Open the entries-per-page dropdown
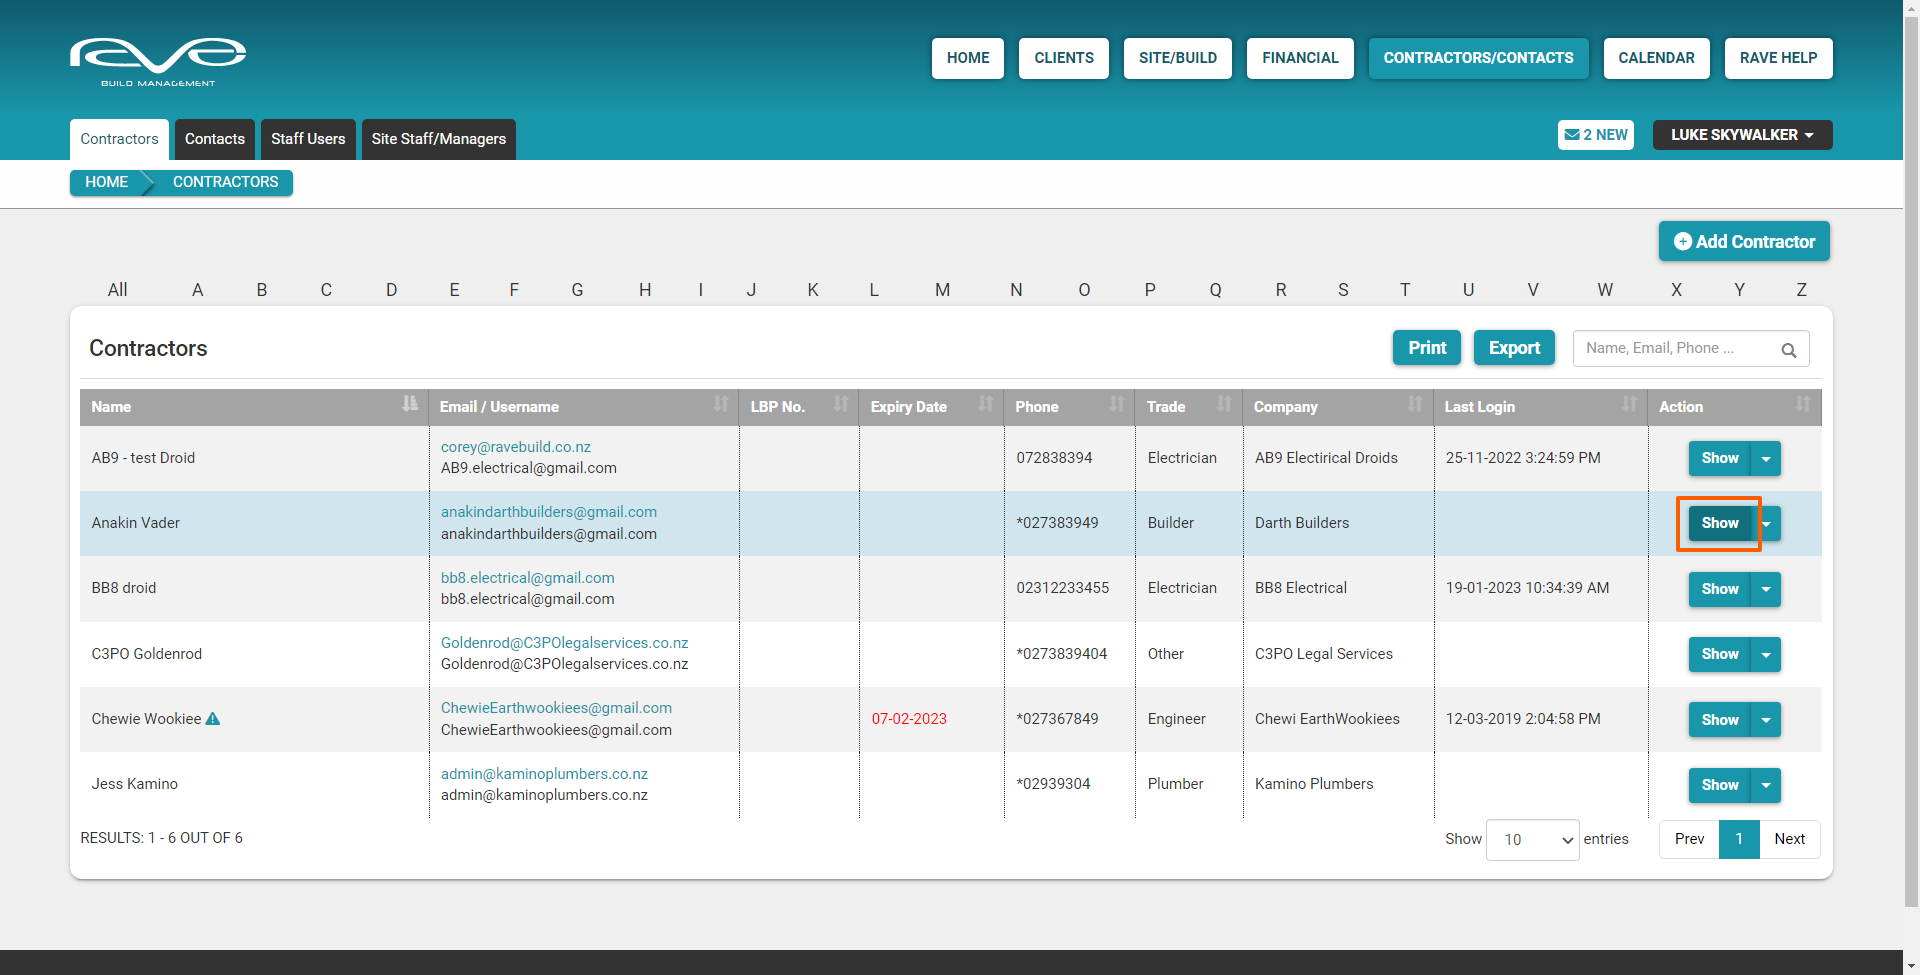Viewport: 1920px width, 975px height. (x=1533, y=840)
